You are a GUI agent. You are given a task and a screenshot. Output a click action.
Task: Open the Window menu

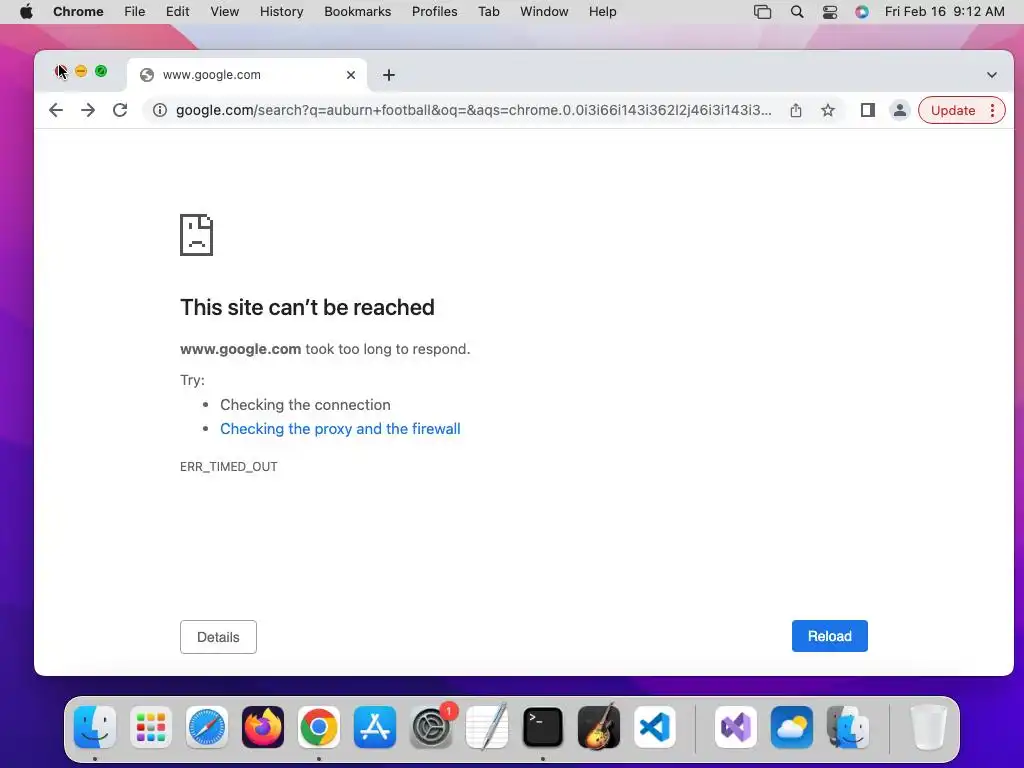click(544, 12)
